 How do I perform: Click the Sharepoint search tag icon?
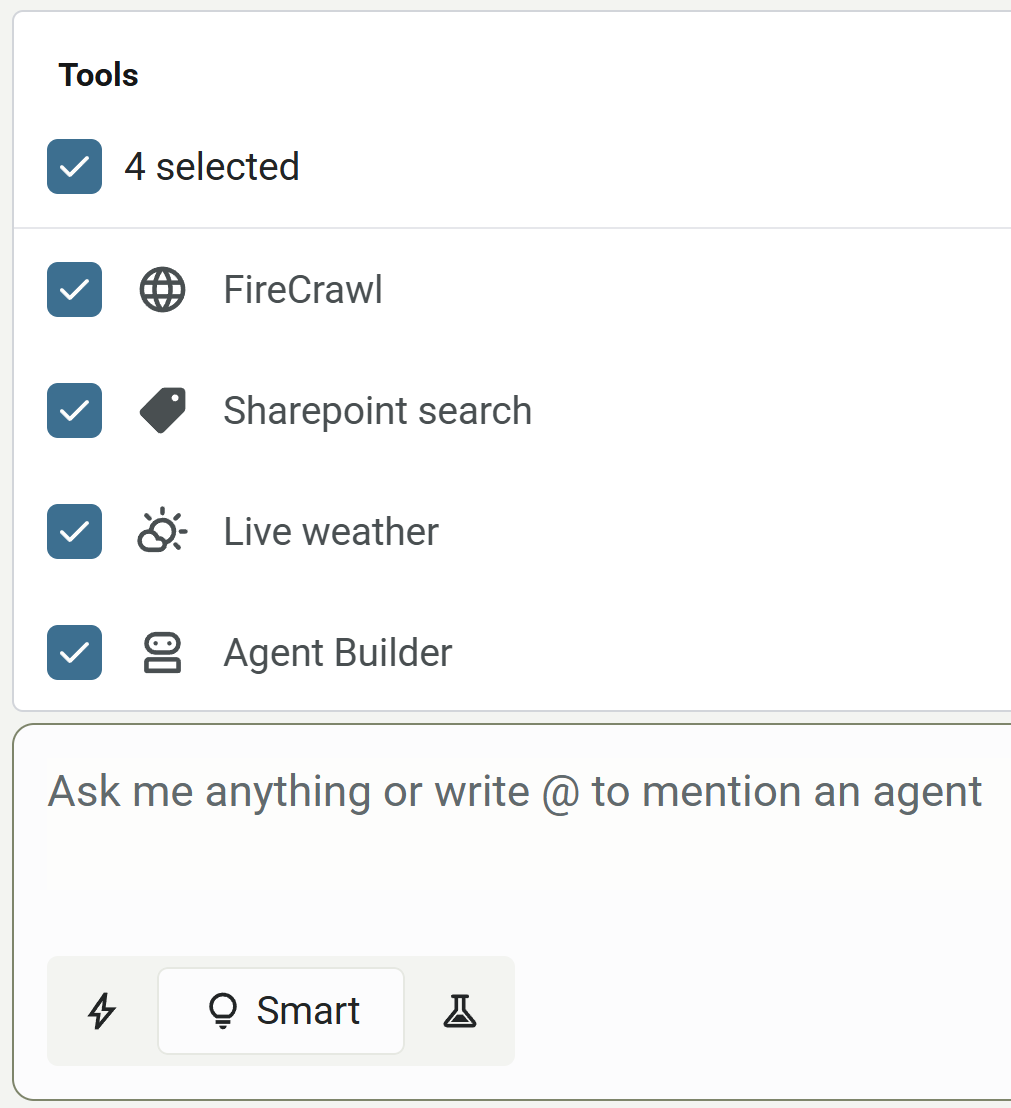pos(162,411)
